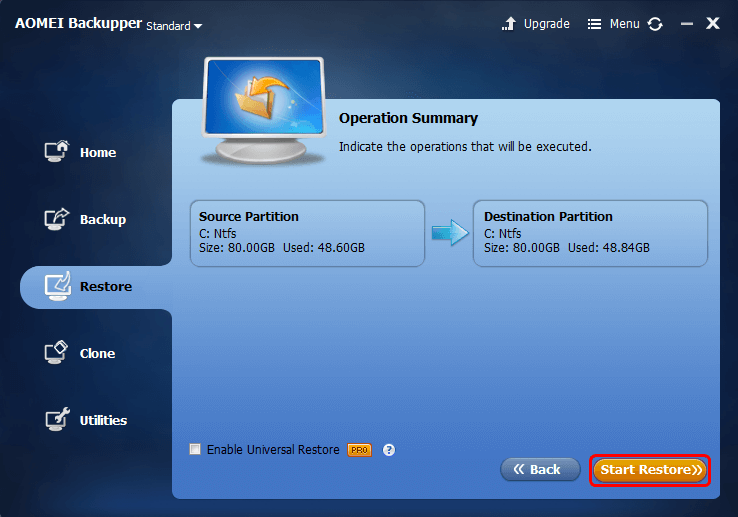Go to Home tab label
738x517 pixels.
98,153
